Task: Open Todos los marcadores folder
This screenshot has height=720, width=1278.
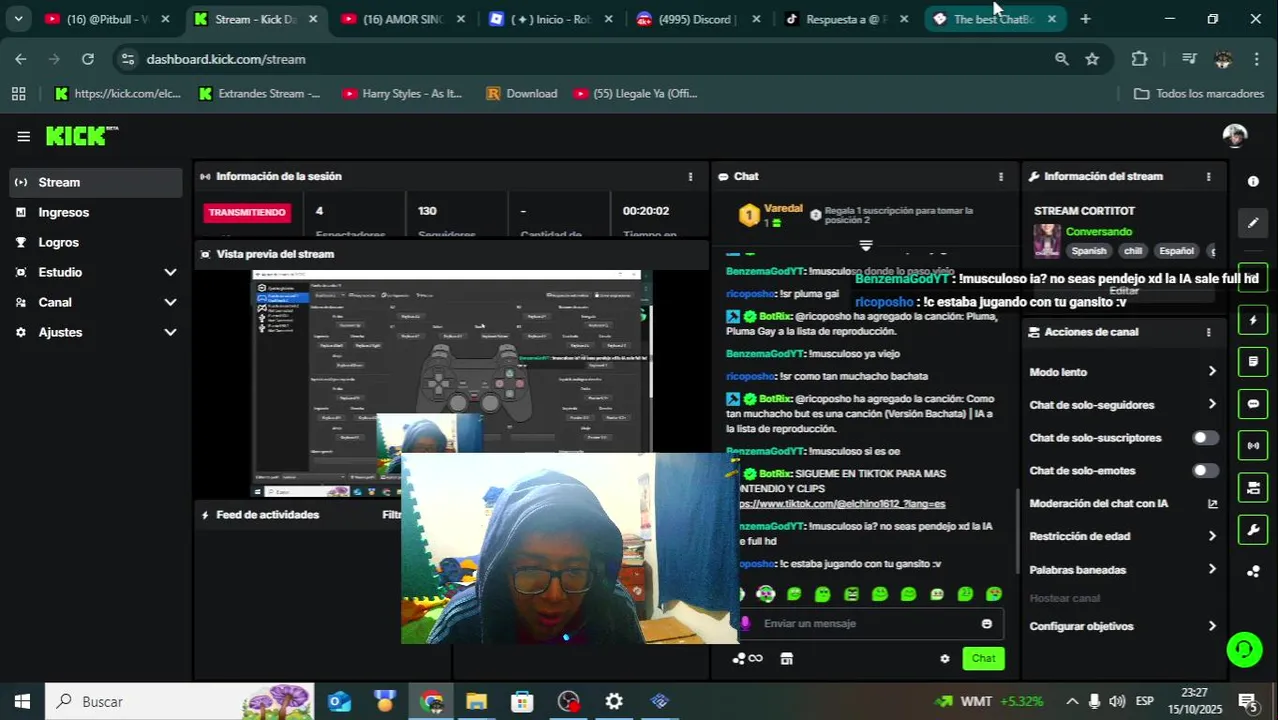Action: pos(1200,93)
